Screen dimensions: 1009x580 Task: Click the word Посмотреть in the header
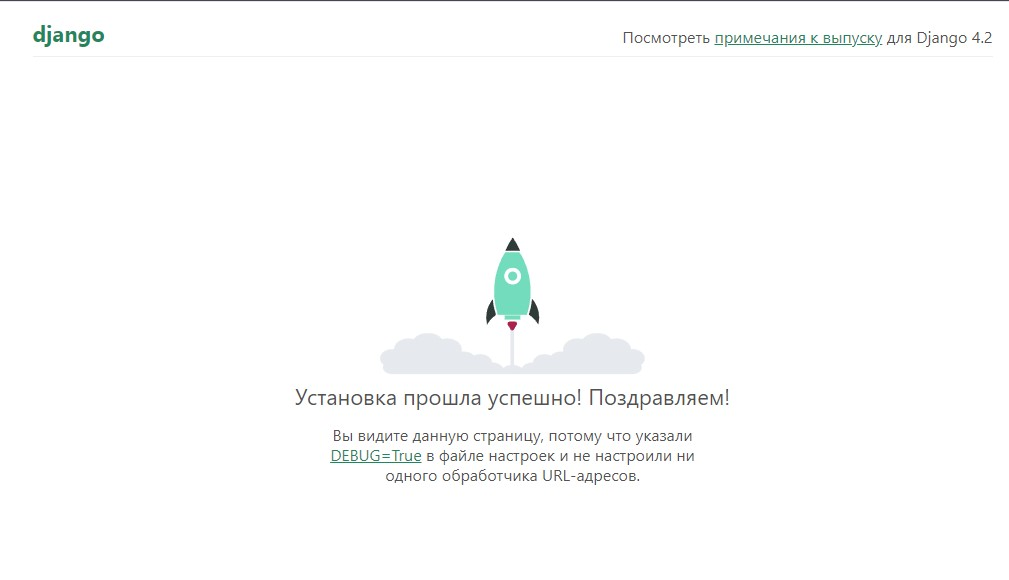[x=666, y=38]
